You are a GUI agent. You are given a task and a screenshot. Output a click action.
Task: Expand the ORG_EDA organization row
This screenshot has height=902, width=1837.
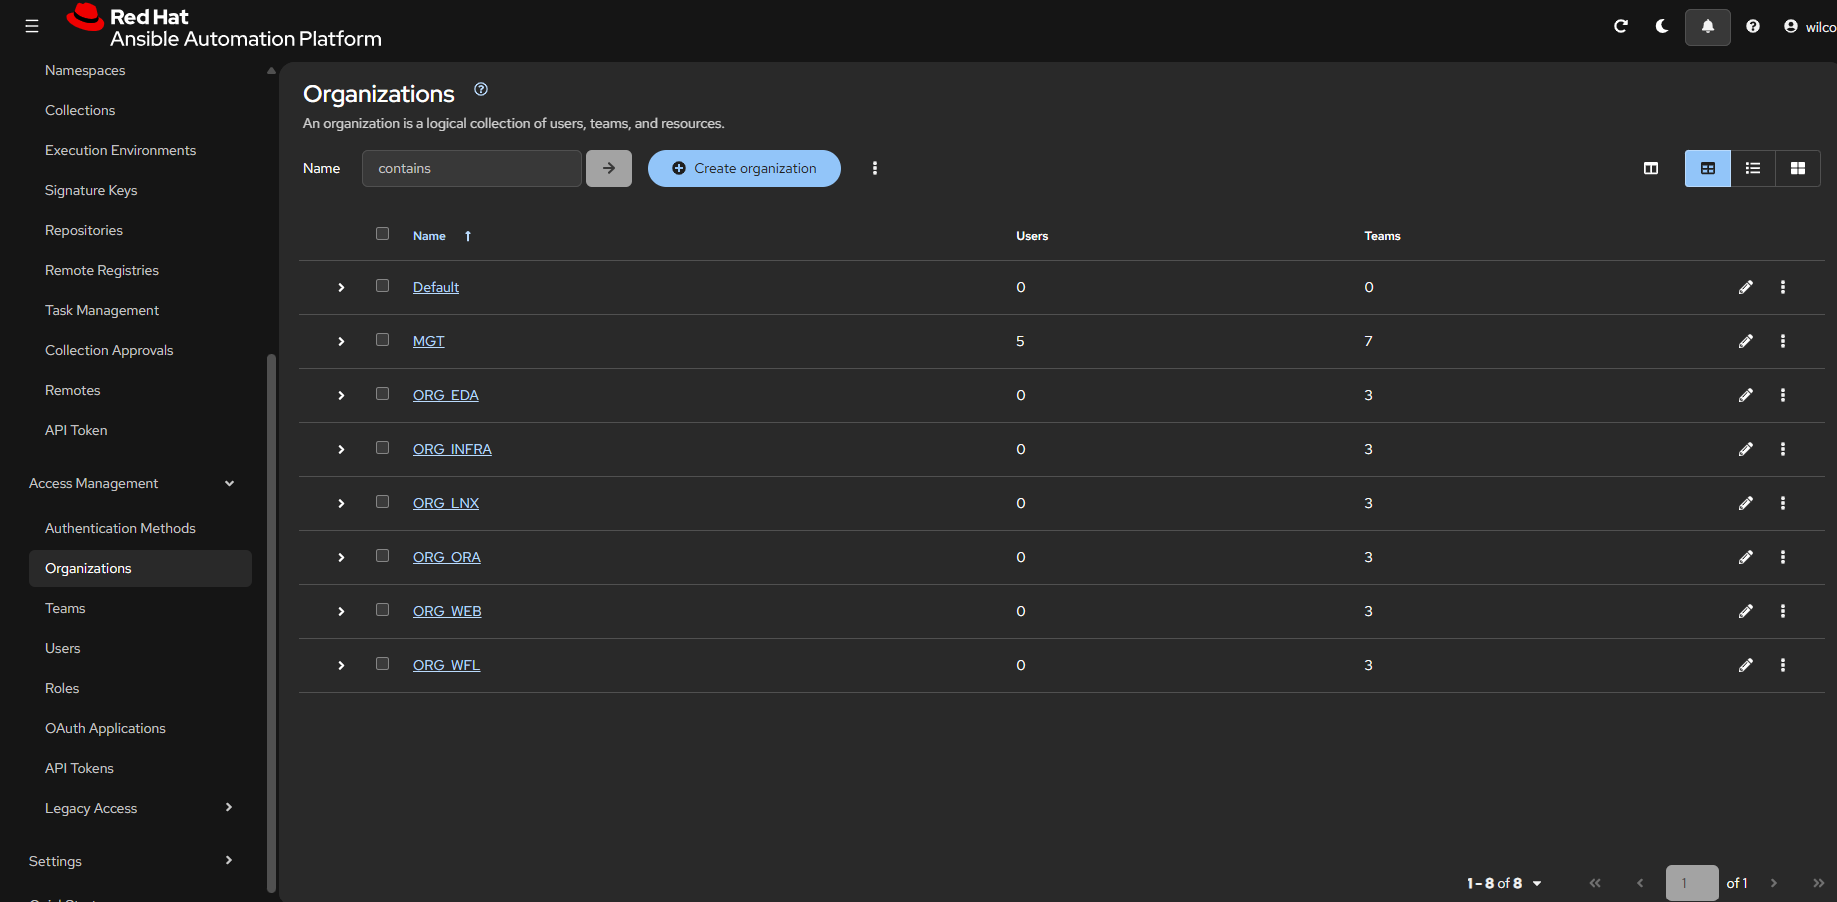click(x=341, y=395)
